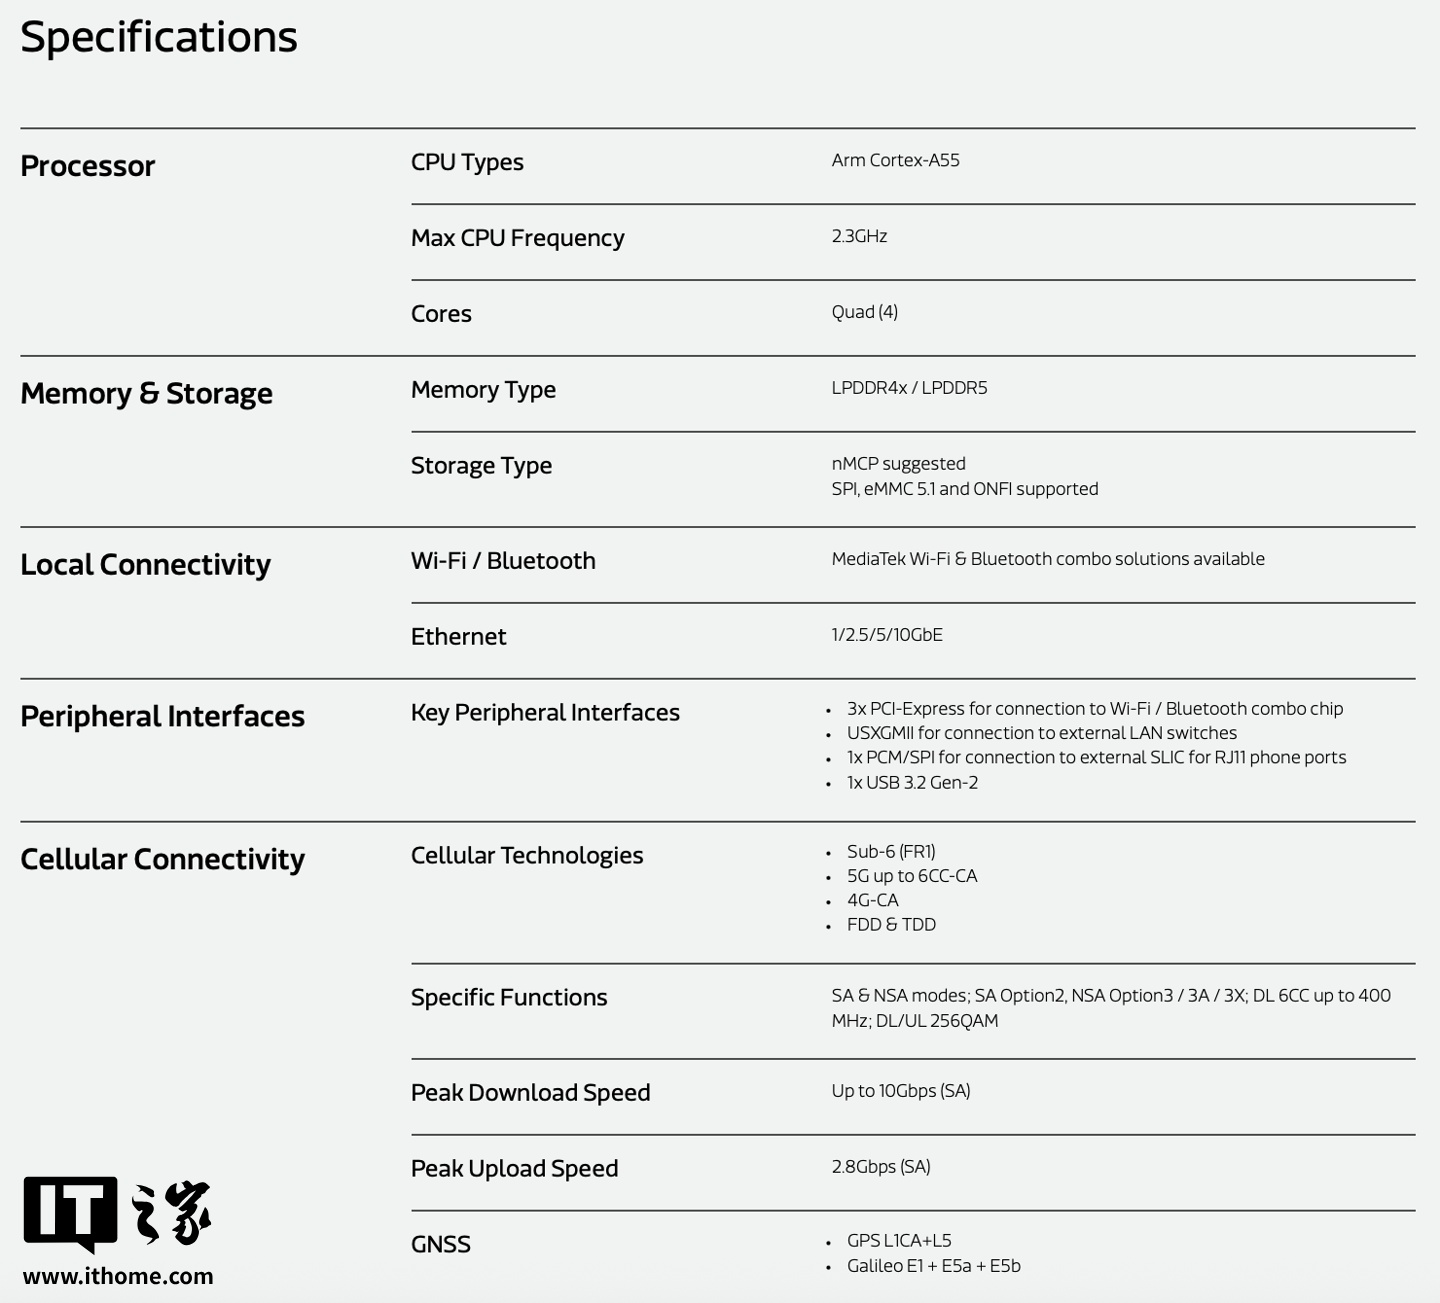Click the Arm Cortex-A55 value

(895, 160)
